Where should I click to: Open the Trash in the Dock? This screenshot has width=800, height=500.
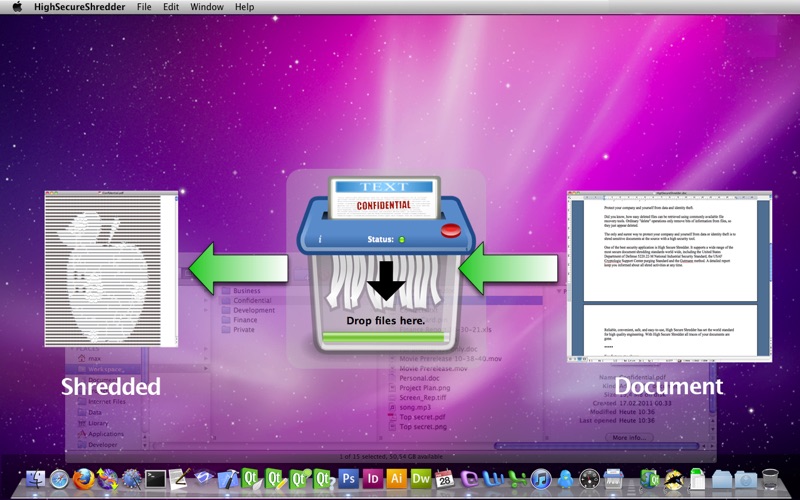(770, 479)
